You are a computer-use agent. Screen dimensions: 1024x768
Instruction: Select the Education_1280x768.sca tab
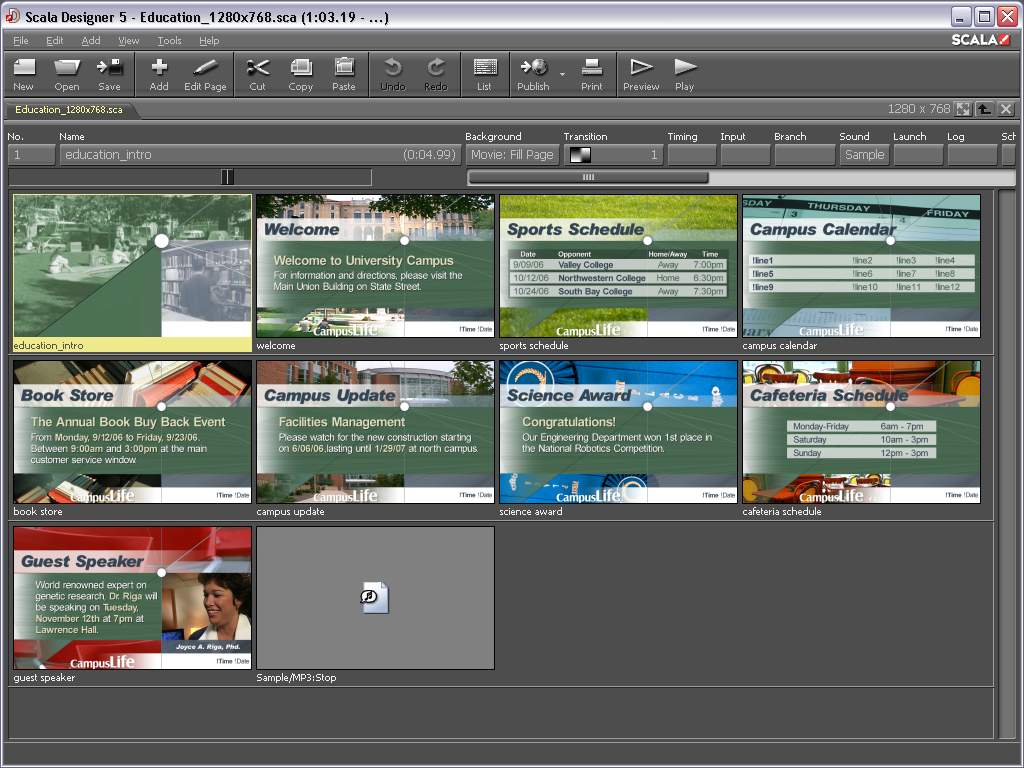[x=69, y=110]
